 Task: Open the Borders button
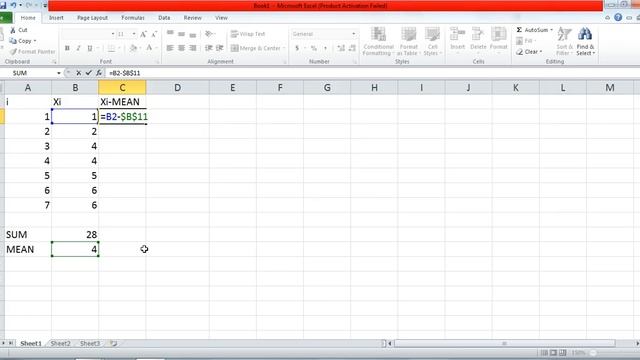(111, 48)
